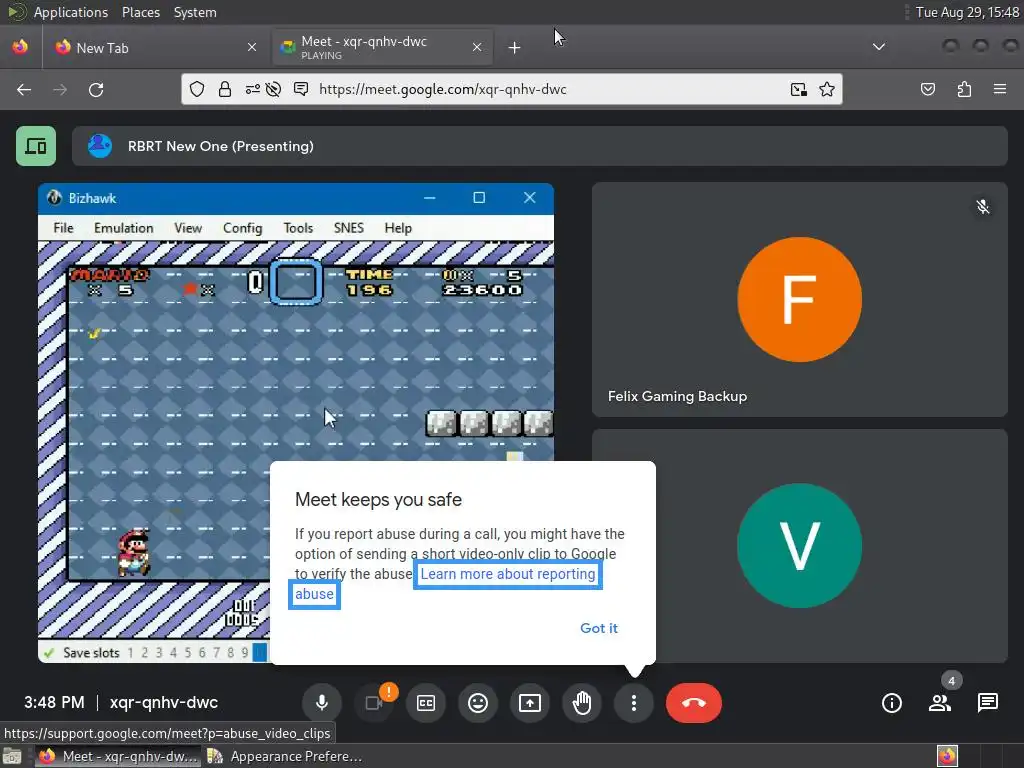Click save slot 1 in Bizhawk status bar

point(131,652)
